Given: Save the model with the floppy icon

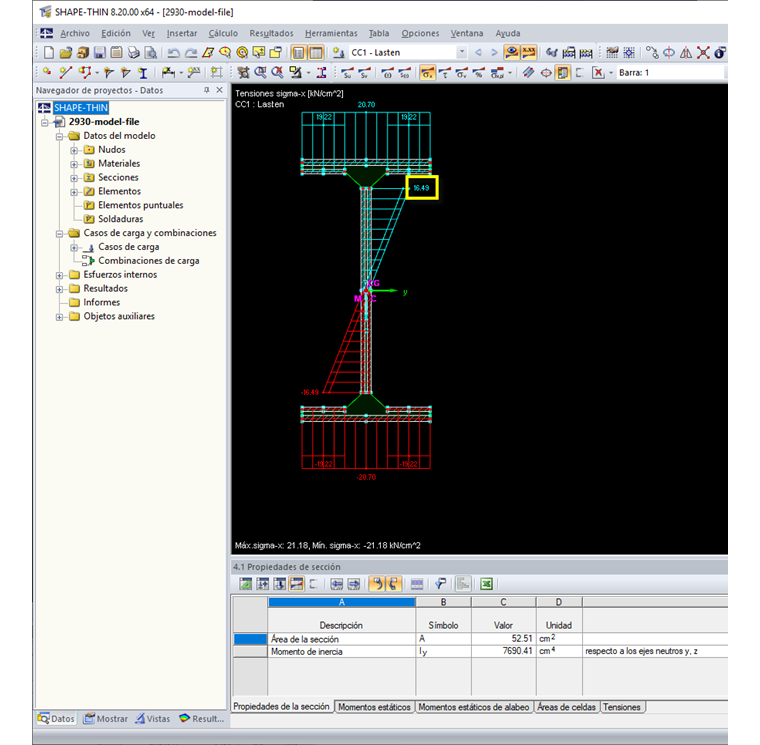Looking at the screenshot, I should (x=100, y=52).
